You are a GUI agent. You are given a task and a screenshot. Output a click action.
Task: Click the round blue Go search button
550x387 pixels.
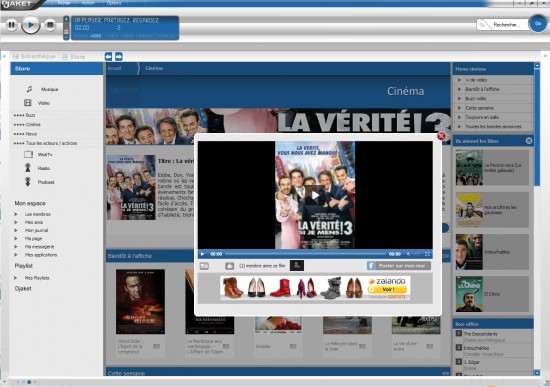pyautogui.click(x=538, y=24)
